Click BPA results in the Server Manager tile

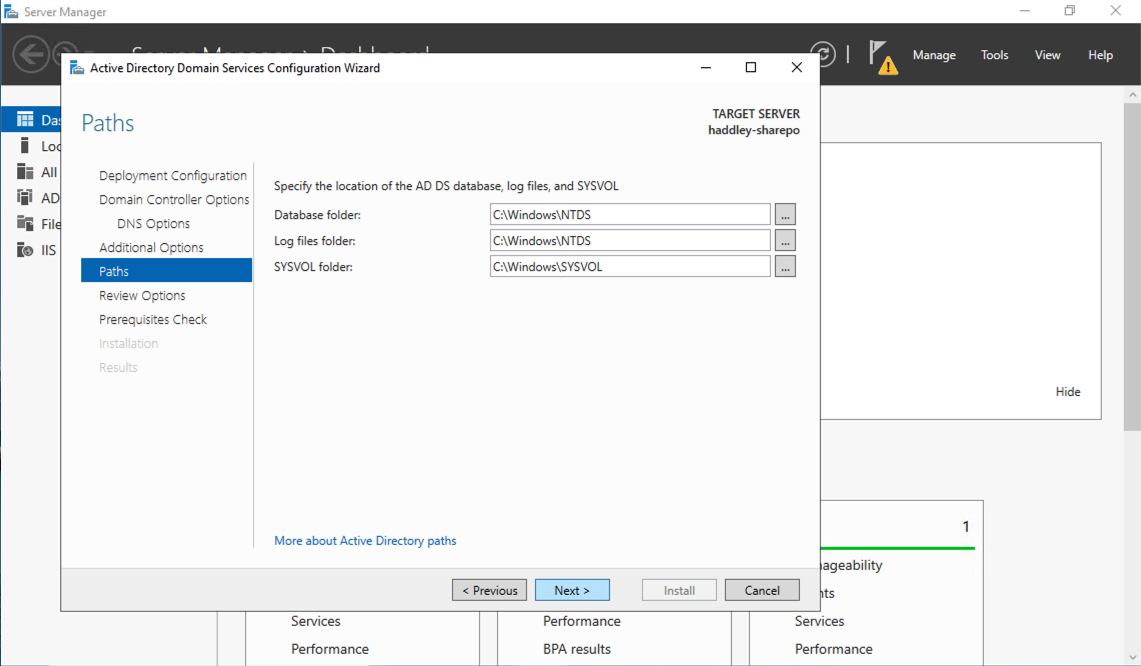576,649
